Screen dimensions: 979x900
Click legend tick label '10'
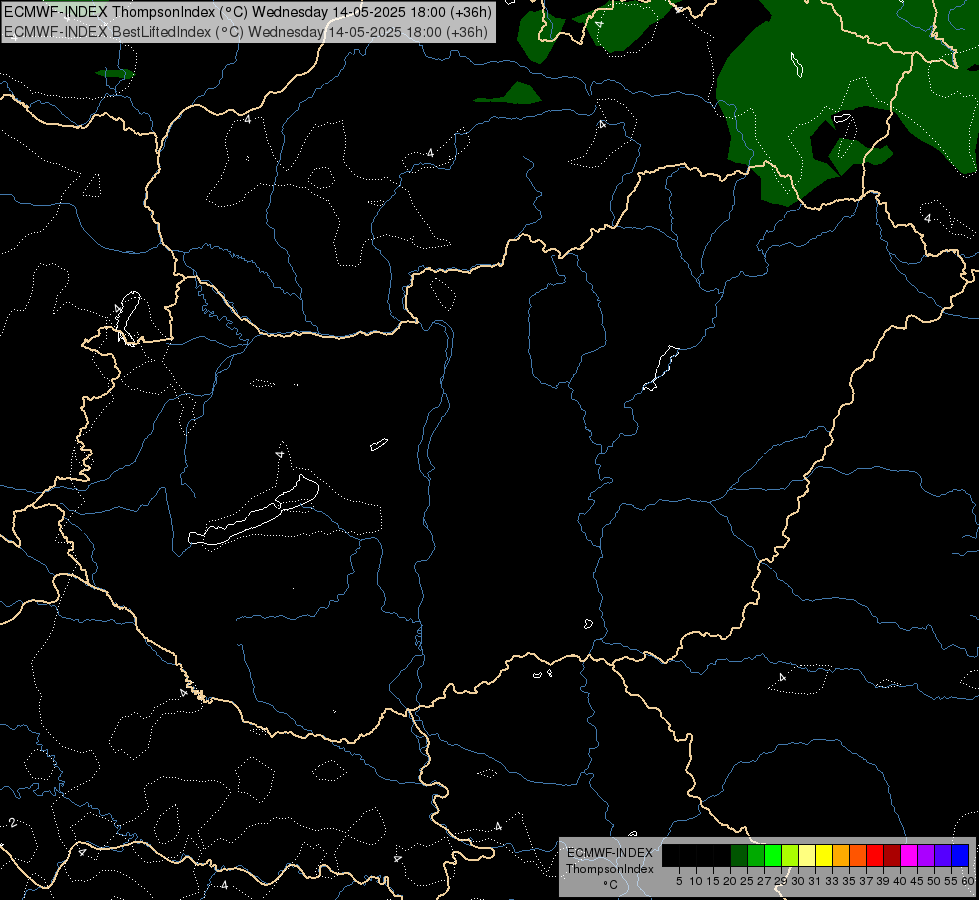click(696, 881)
